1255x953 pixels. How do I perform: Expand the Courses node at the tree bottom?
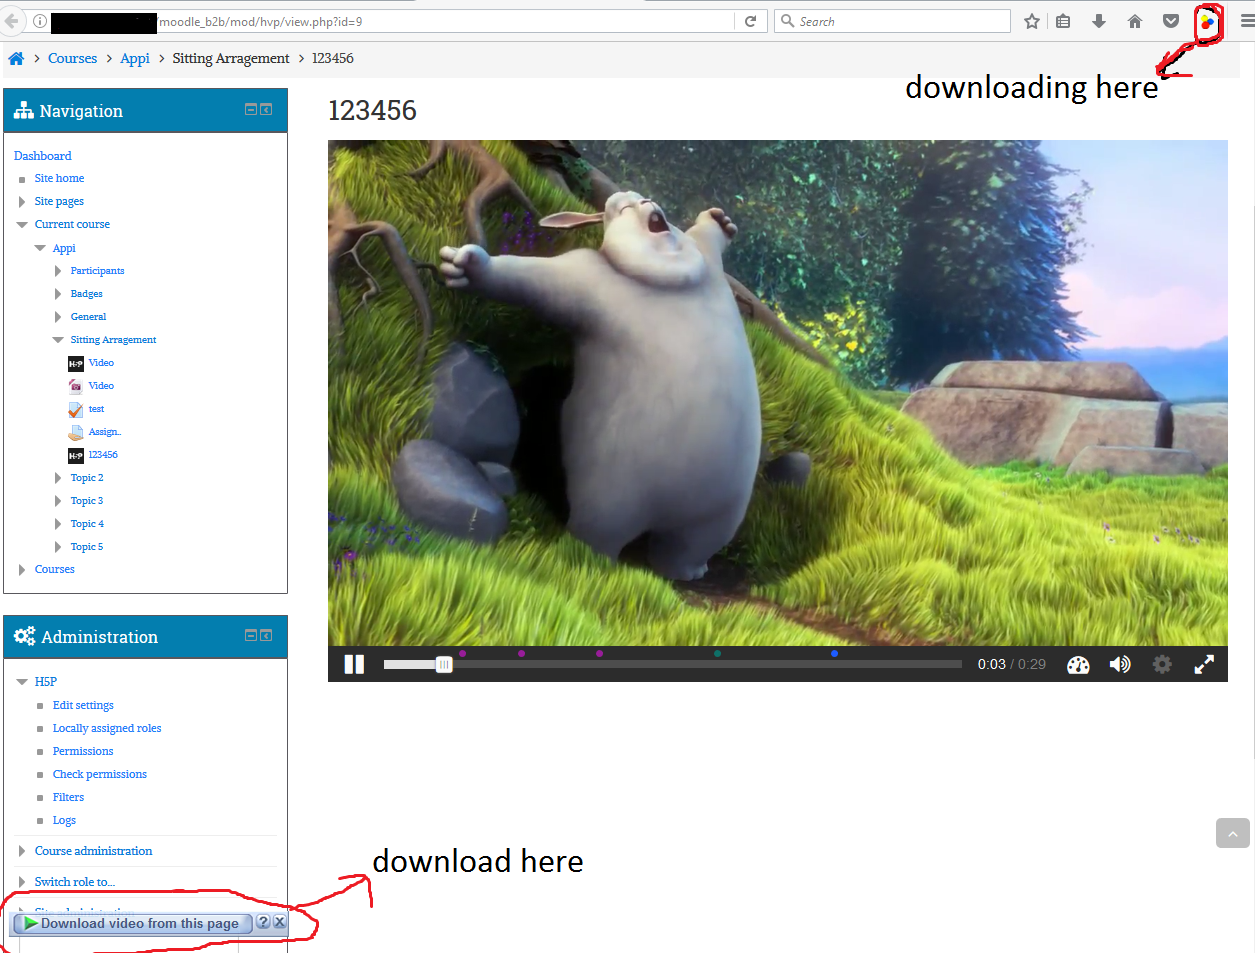click(x=22, y=570)
